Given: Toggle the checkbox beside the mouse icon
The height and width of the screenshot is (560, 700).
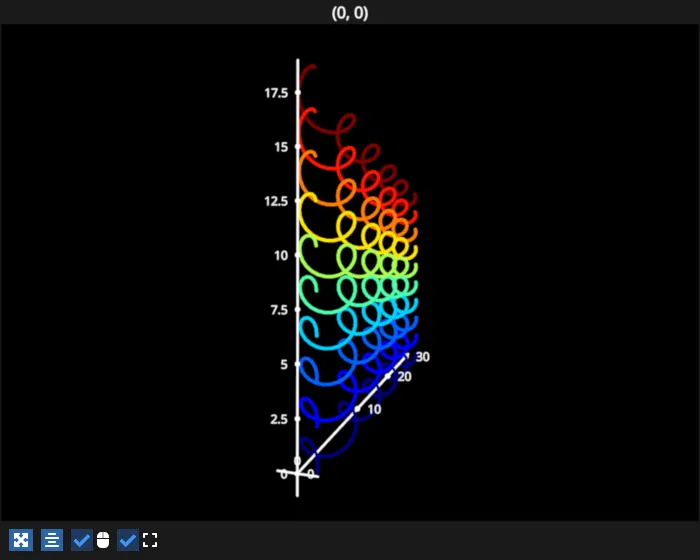Looking at the screenshot, I should 82,540.
